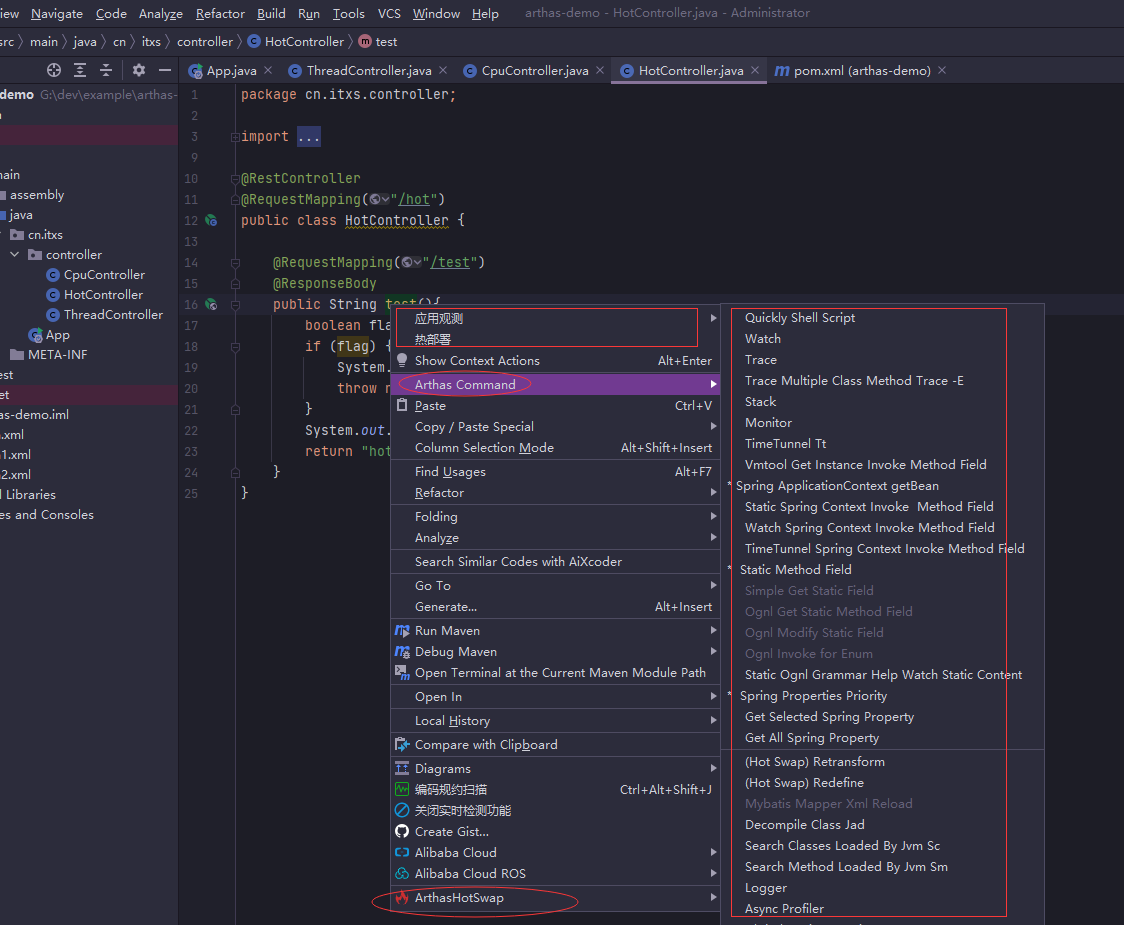The height and width of the screenshot is (925, 1124).
Task: Click the Paste clipboard icon
Action: [x=402, y=406]
